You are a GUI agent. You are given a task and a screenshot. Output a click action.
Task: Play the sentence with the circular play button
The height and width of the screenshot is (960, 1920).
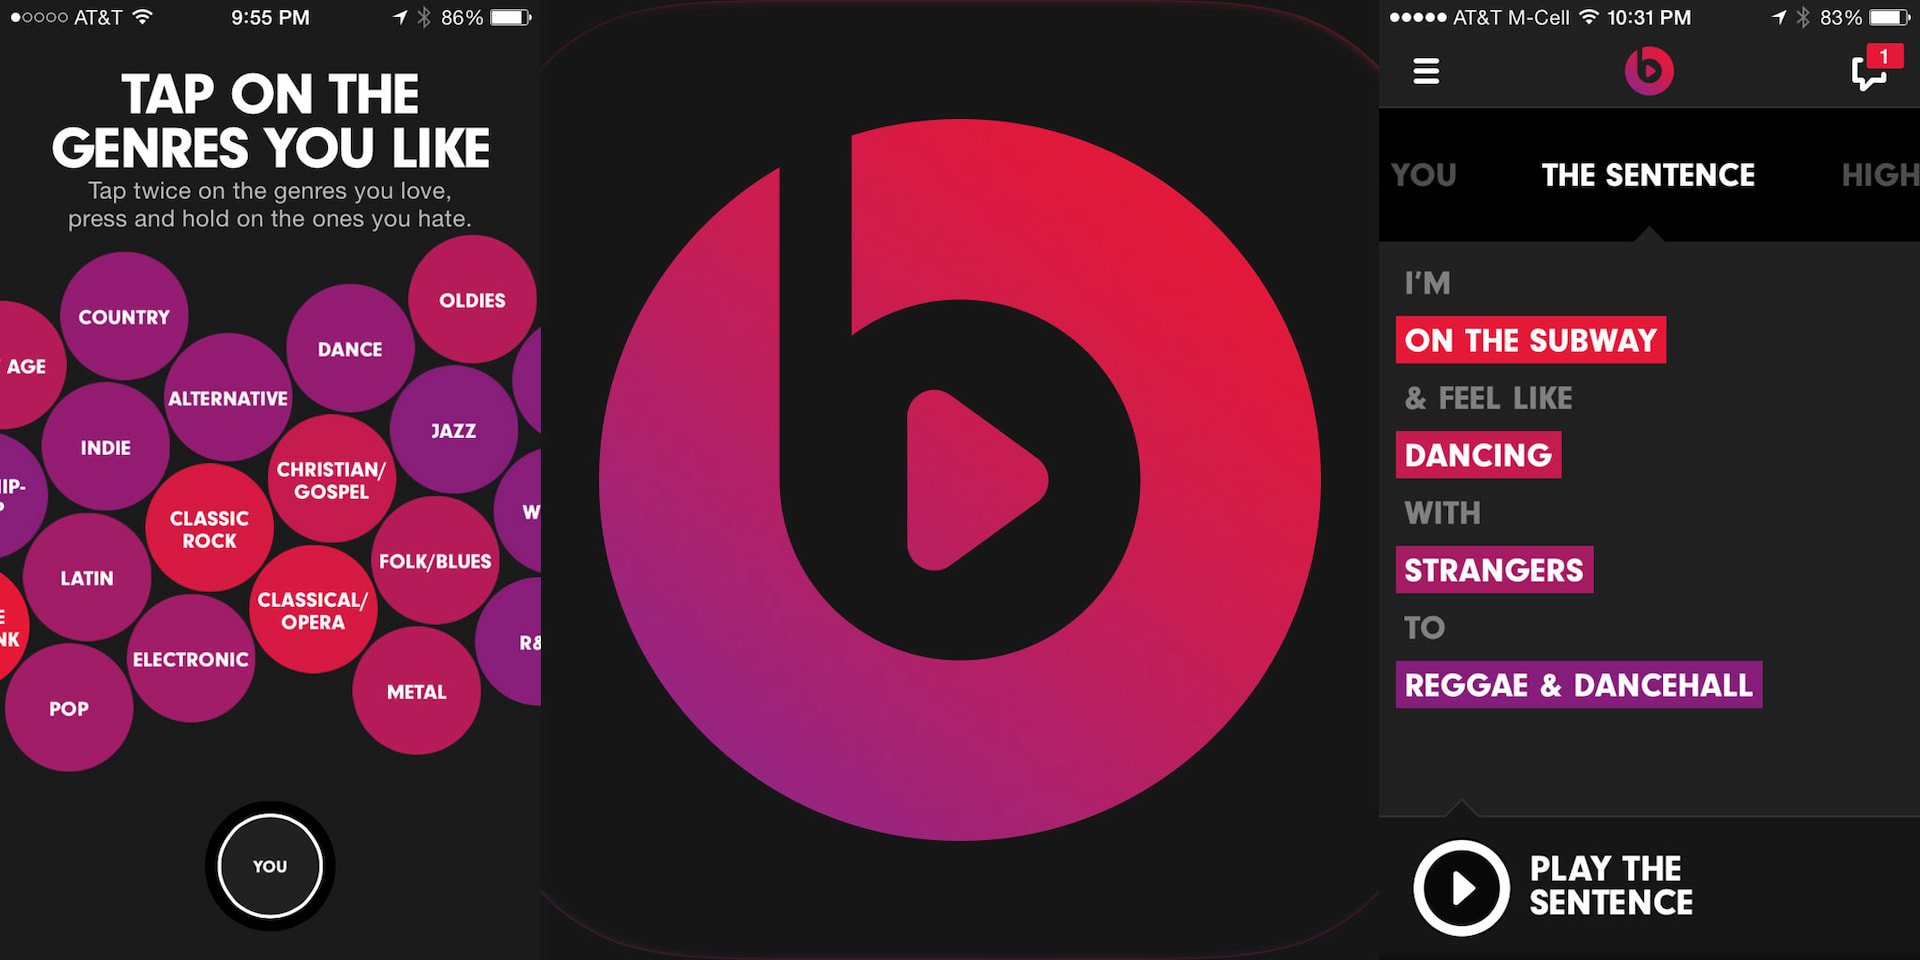click(x=1461, y=887)
